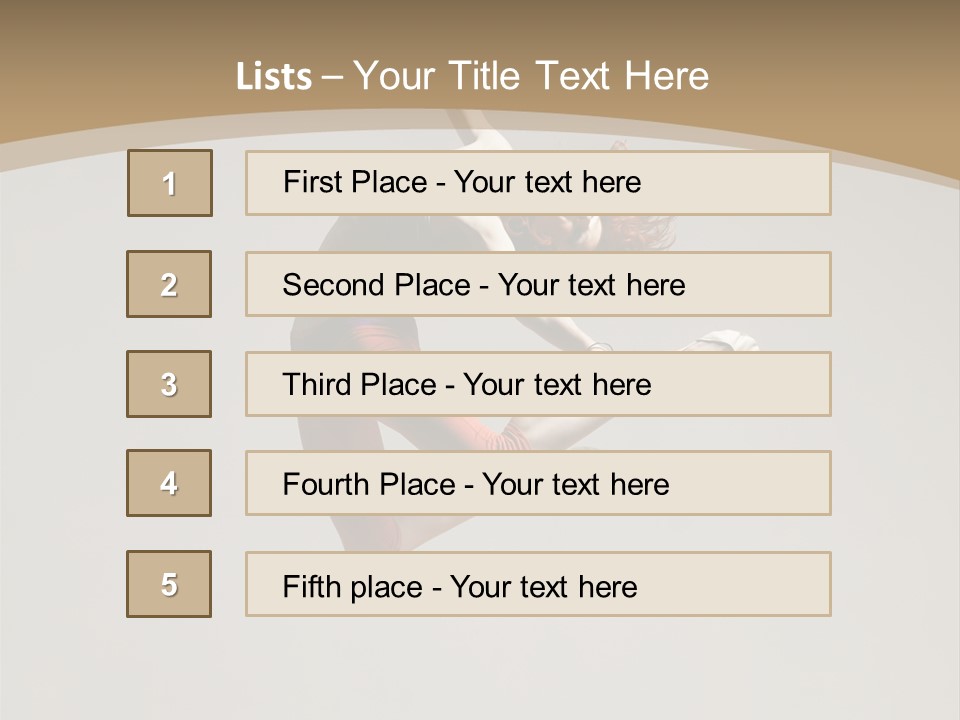Viewport: 960px width, 720px height.
Task: Select the number 2 box
Action: (x=169, y=284)
